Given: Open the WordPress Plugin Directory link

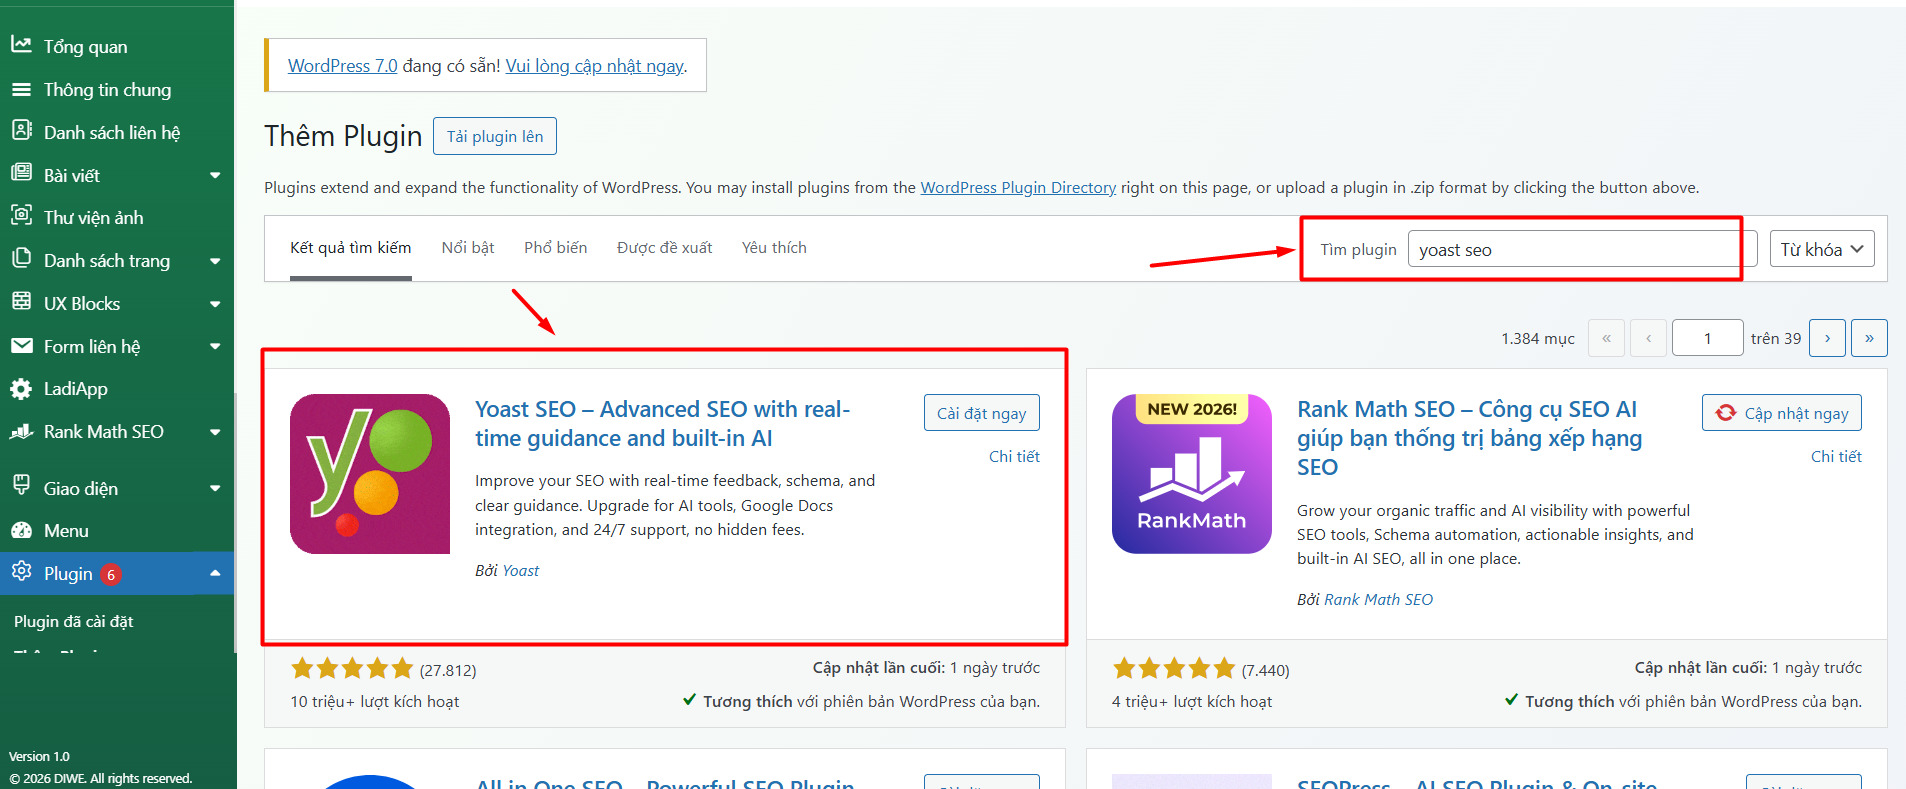Looking at the screenshot, I should 1018,188.
